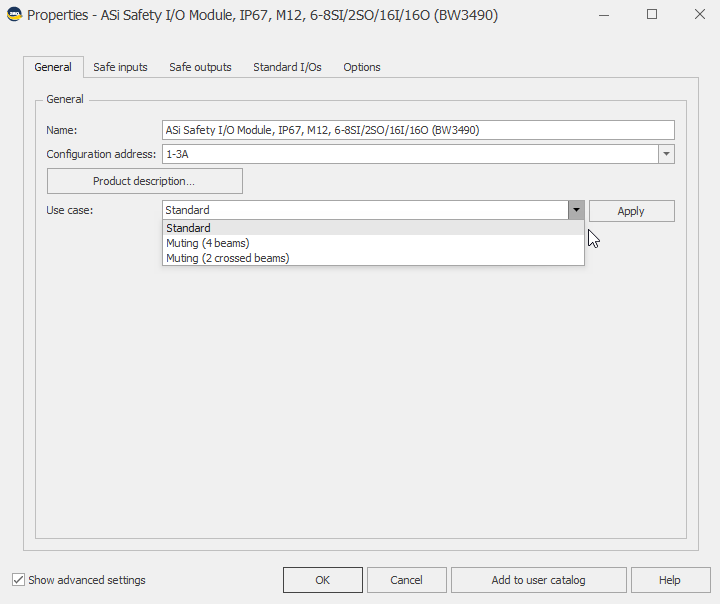Open Help for this dialog
The height and width of the screenshot is (604, 720).
point(669,580)
